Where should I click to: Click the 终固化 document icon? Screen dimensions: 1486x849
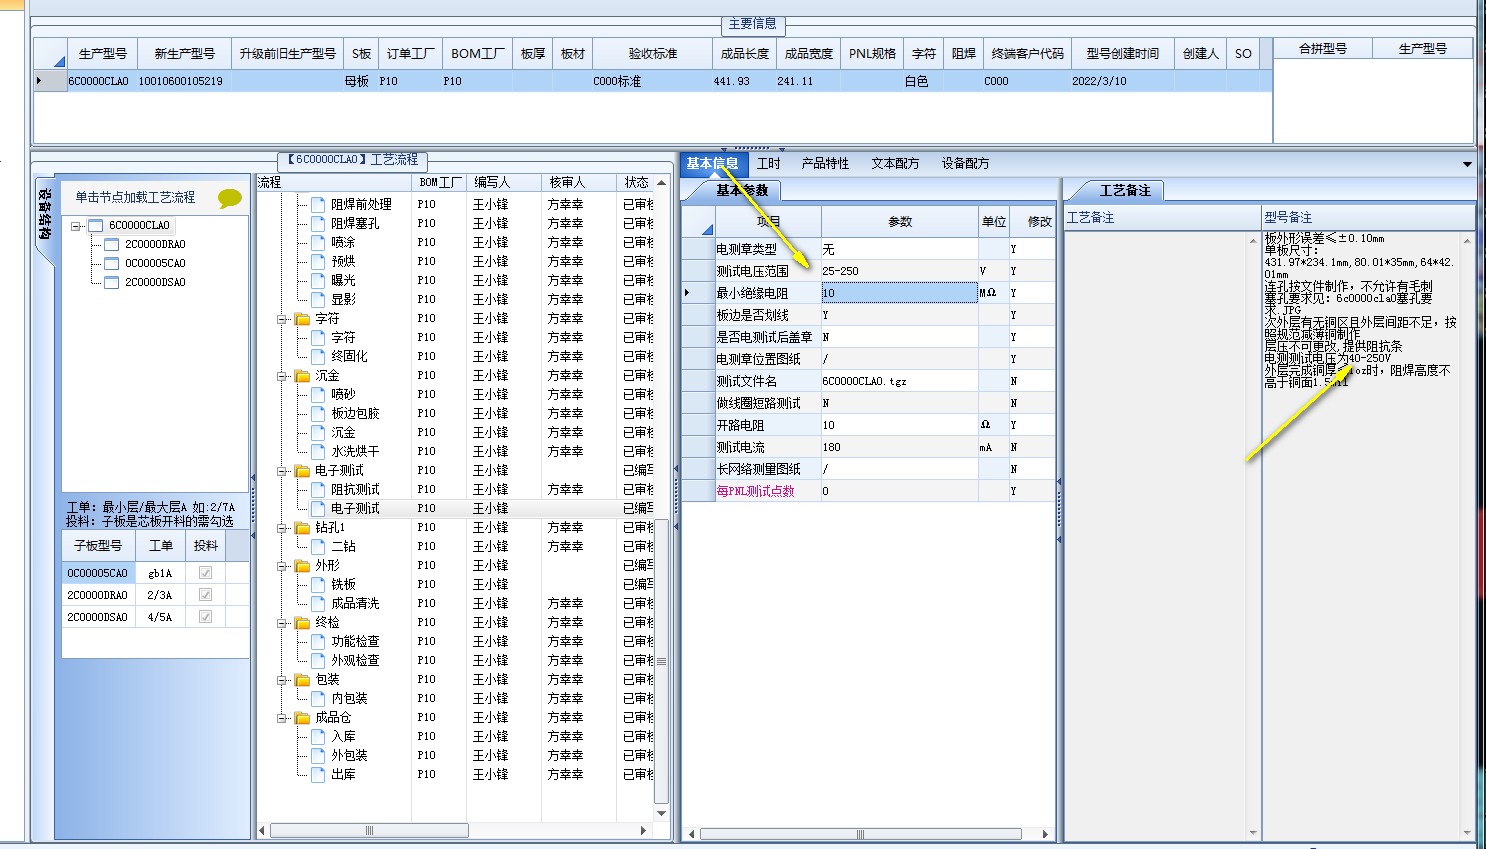[318, 356]
